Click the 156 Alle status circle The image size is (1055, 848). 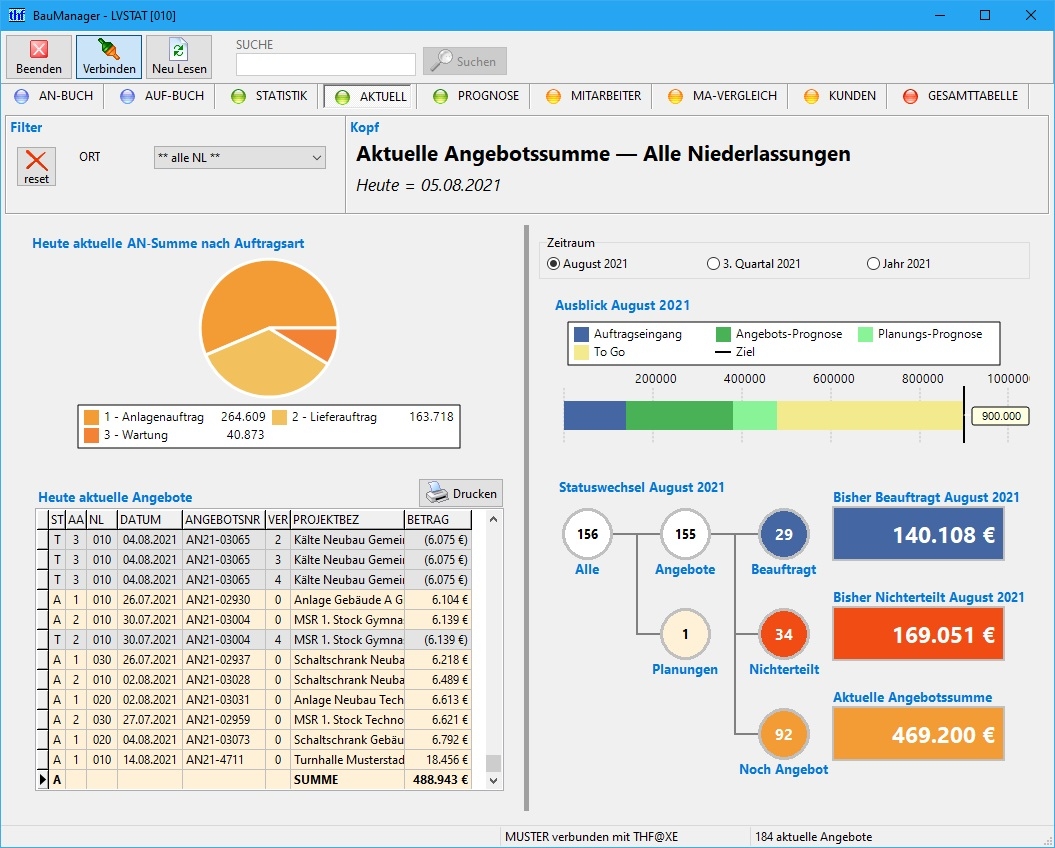pyautogui.click(x=587, y=534)
